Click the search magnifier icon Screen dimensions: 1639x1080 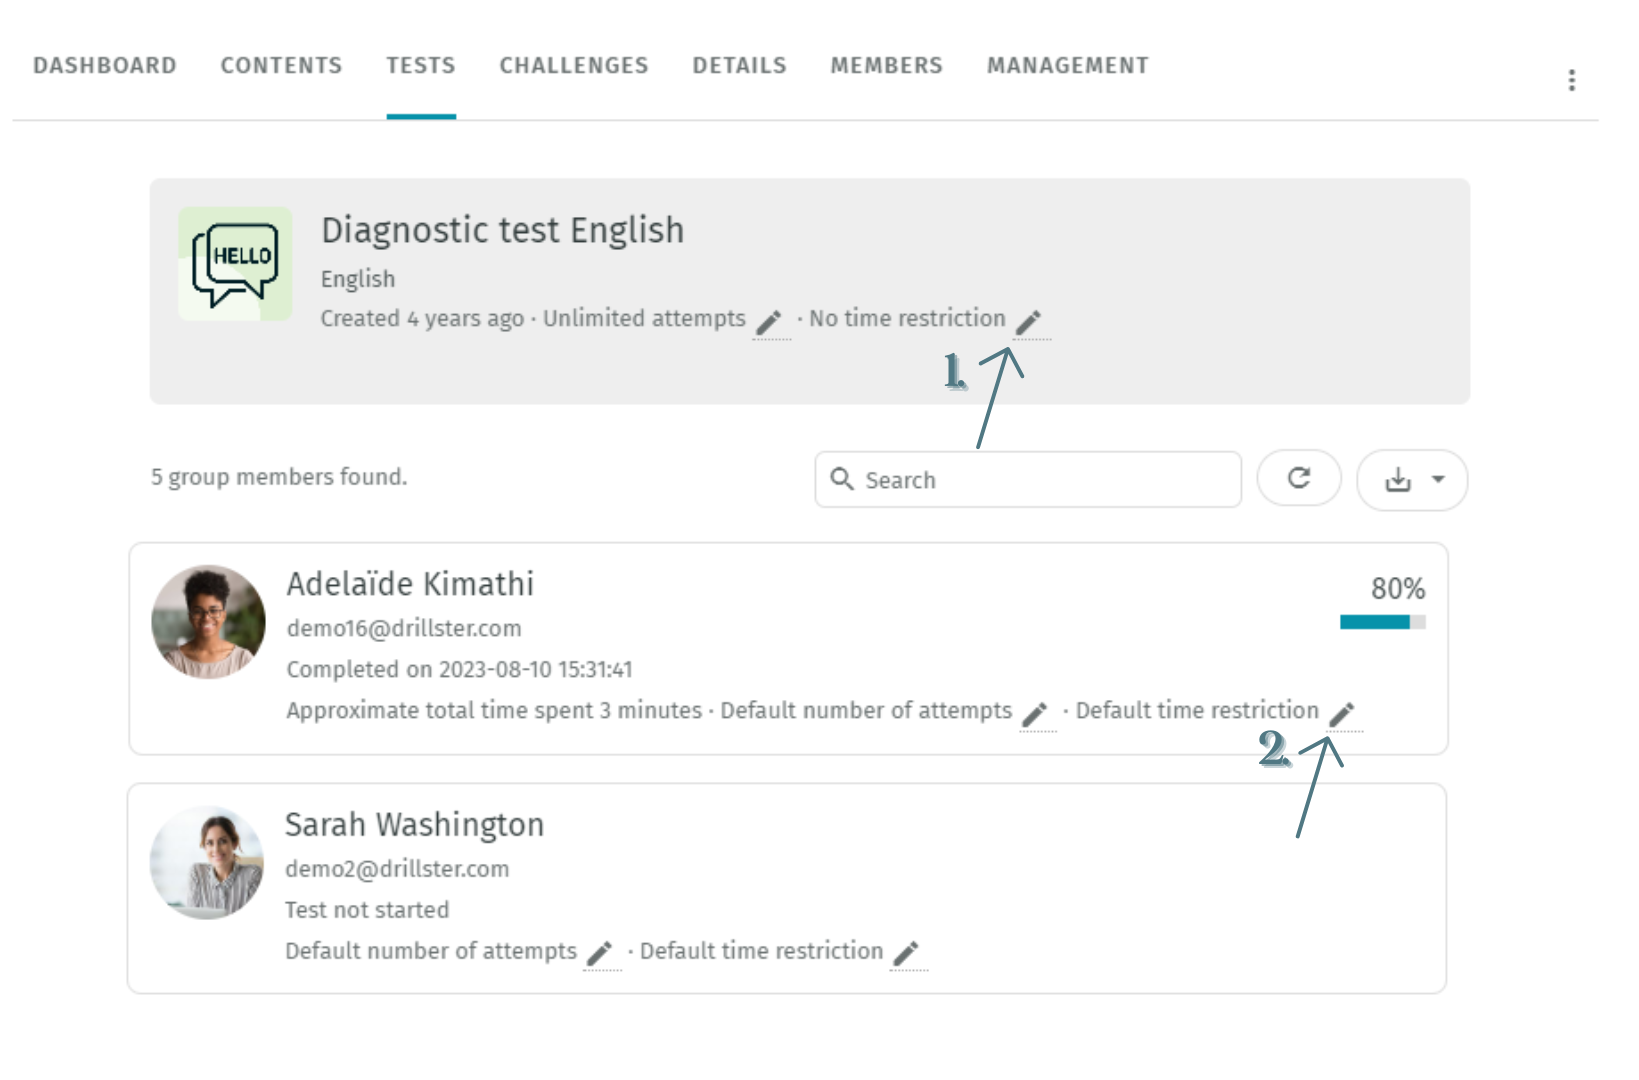pos(843,480)
